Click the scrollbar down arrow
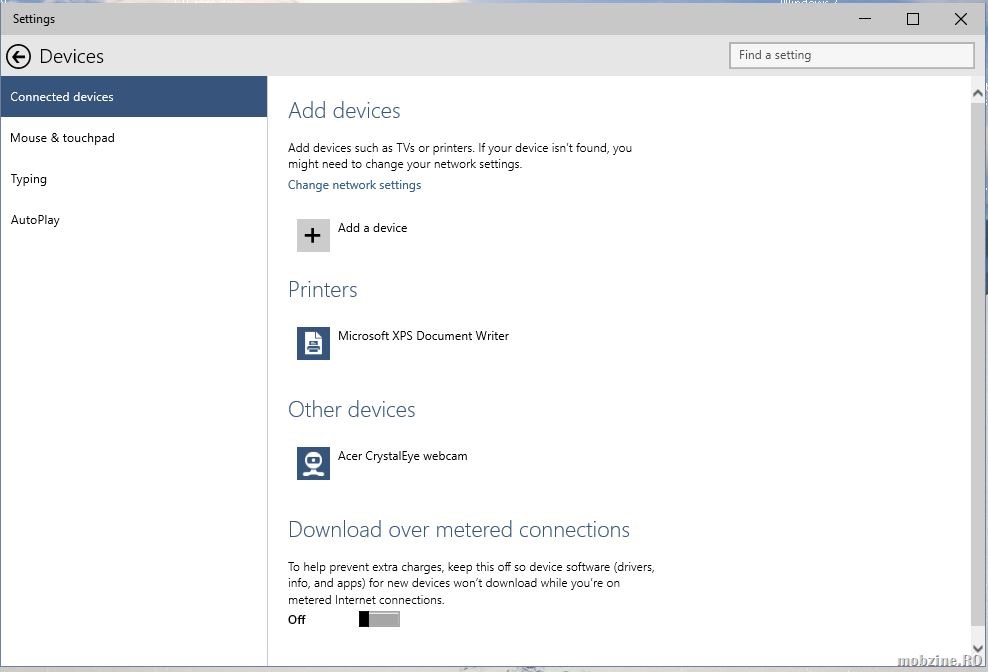The height and width of the screenshot is (672, 988). 978,648
